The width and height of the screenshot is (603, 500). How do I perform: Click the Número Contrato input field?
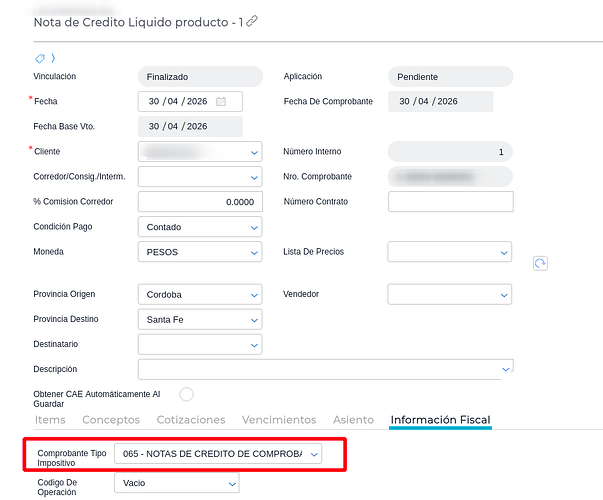451,202
